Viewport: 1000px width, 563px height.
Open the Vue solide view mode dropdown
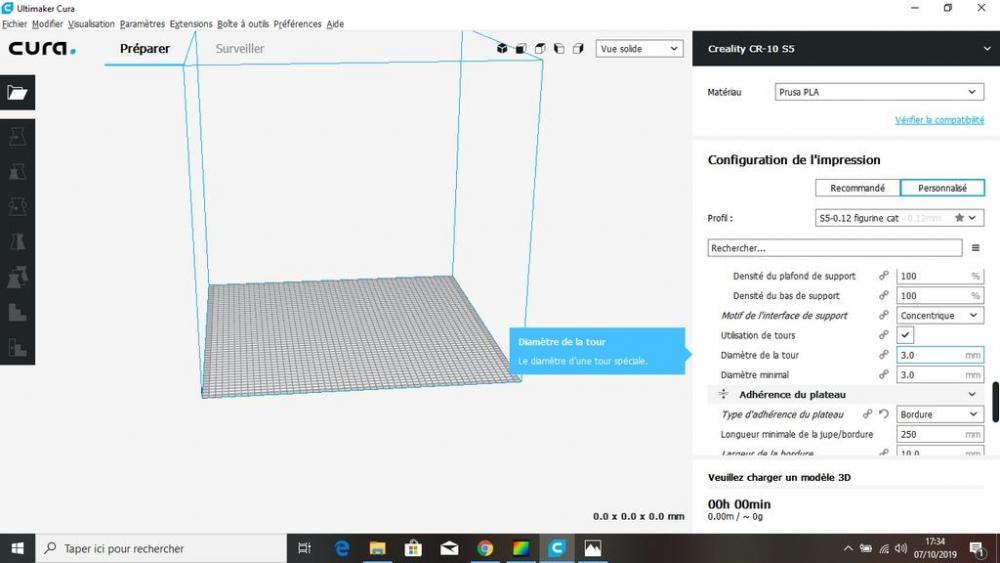coord(639,48)
